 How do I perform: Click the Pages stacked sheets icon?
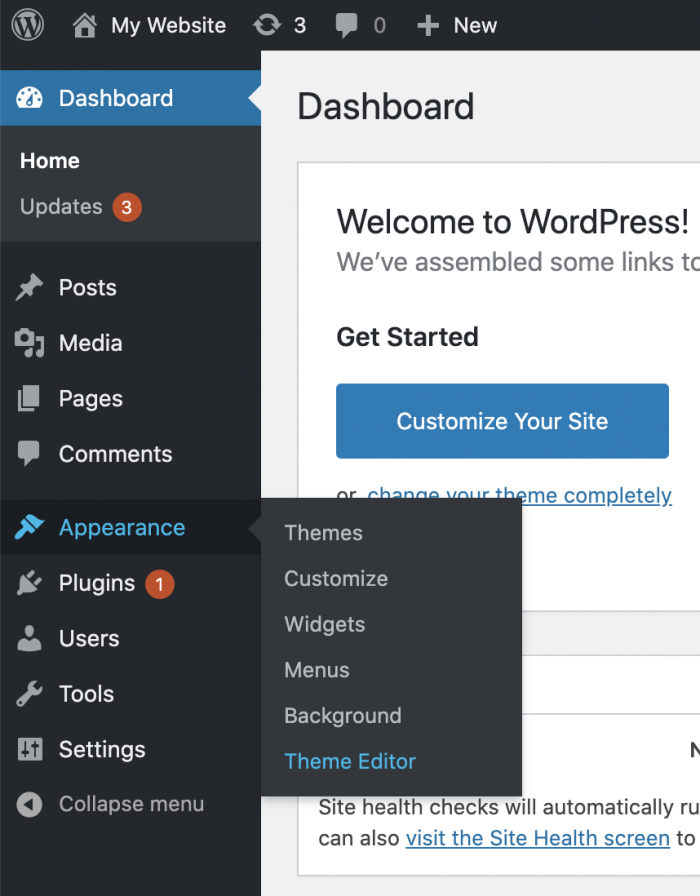click(29, 398)
